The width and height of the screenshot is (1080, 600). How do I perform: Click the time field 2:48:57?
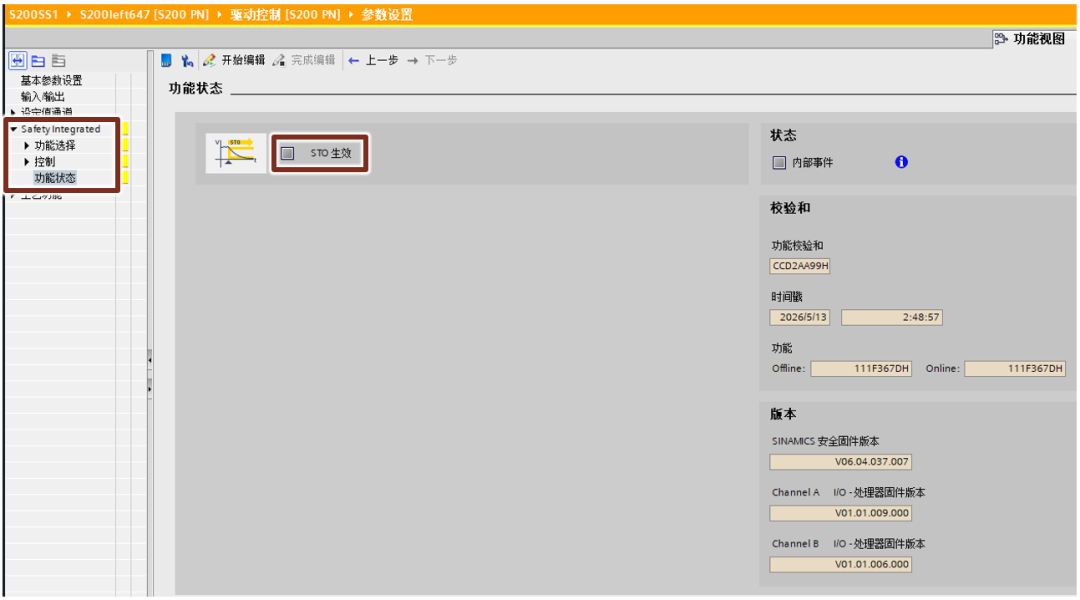[892, 317]
